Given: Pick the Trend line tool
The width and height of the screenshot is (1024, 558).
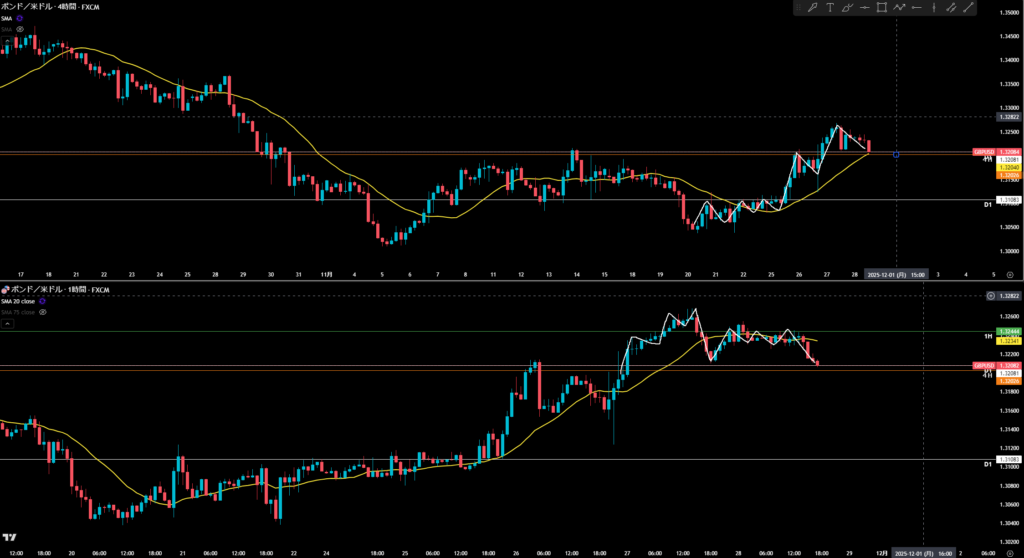Looking at the screenshot, I should (968, 8).
